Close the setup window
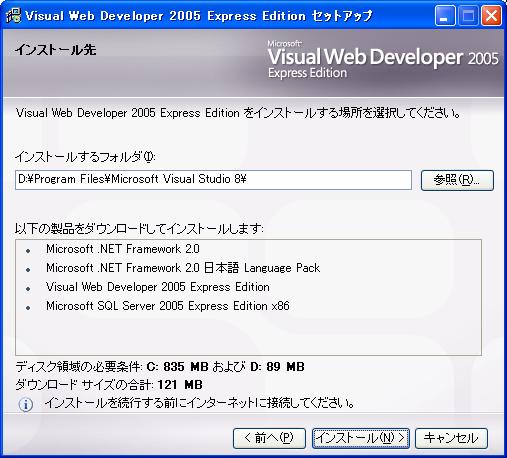 491,16
